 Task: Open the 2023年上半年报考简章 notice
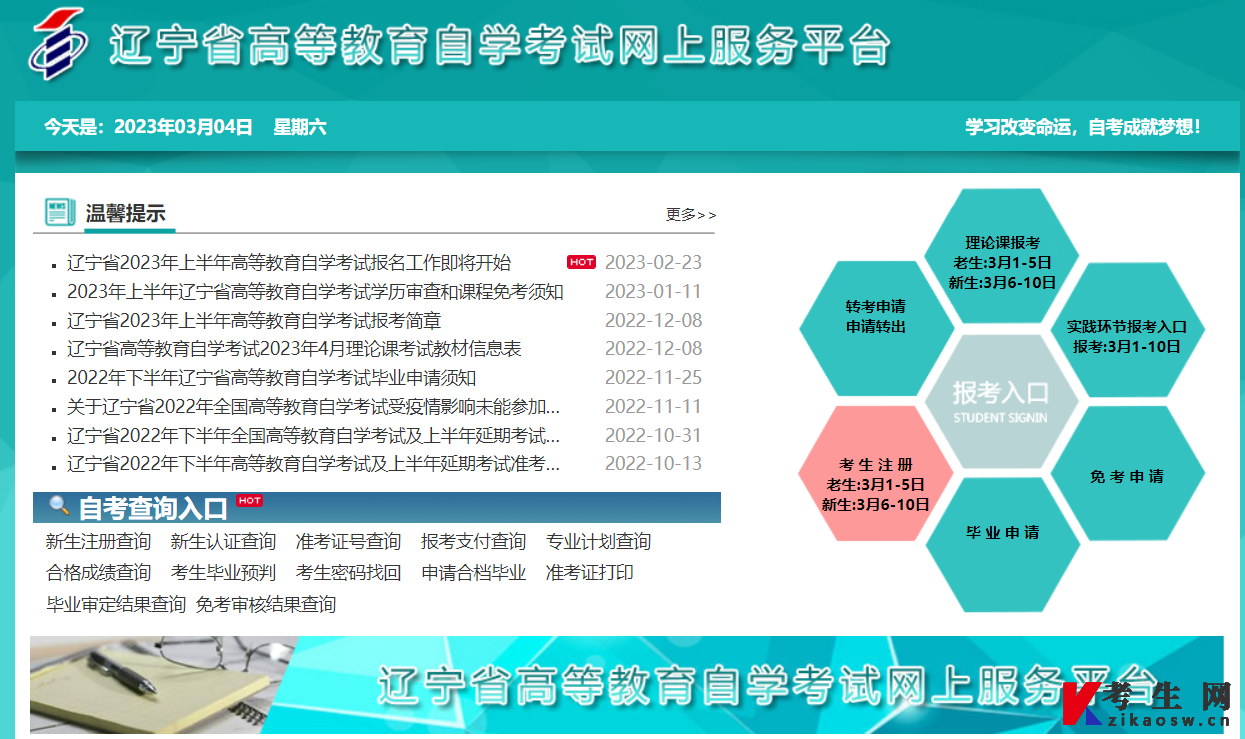(254, 321)
